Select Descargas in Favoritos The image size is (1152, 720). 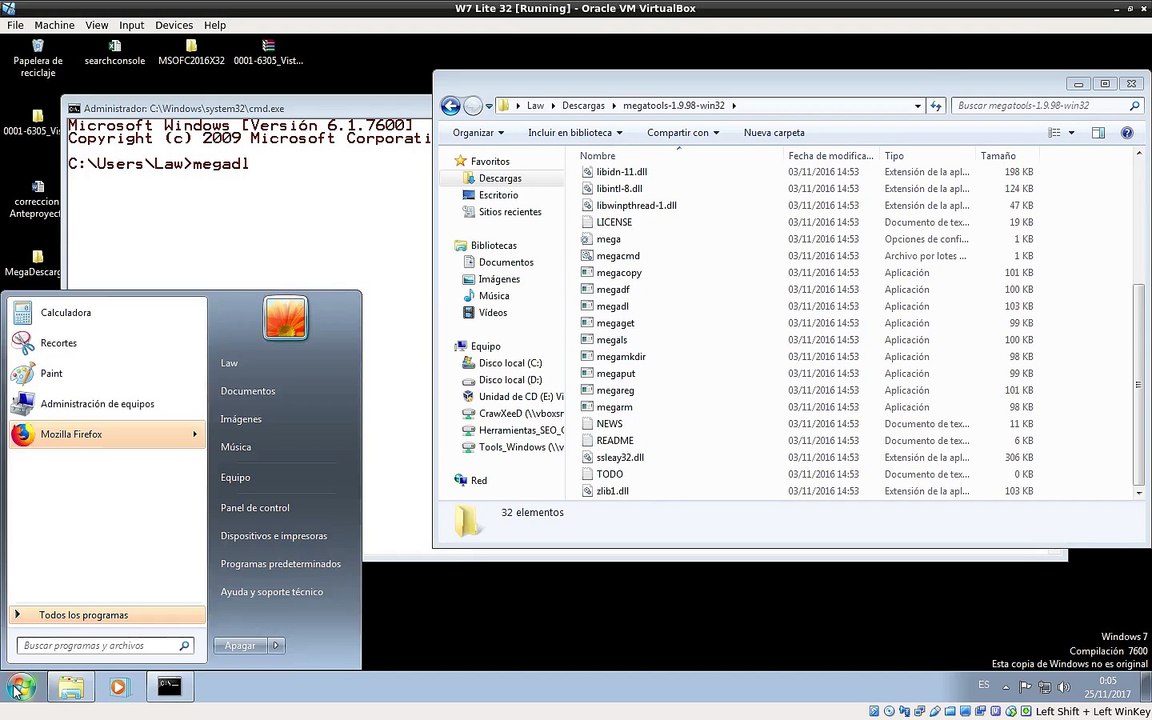click(500, 179)
